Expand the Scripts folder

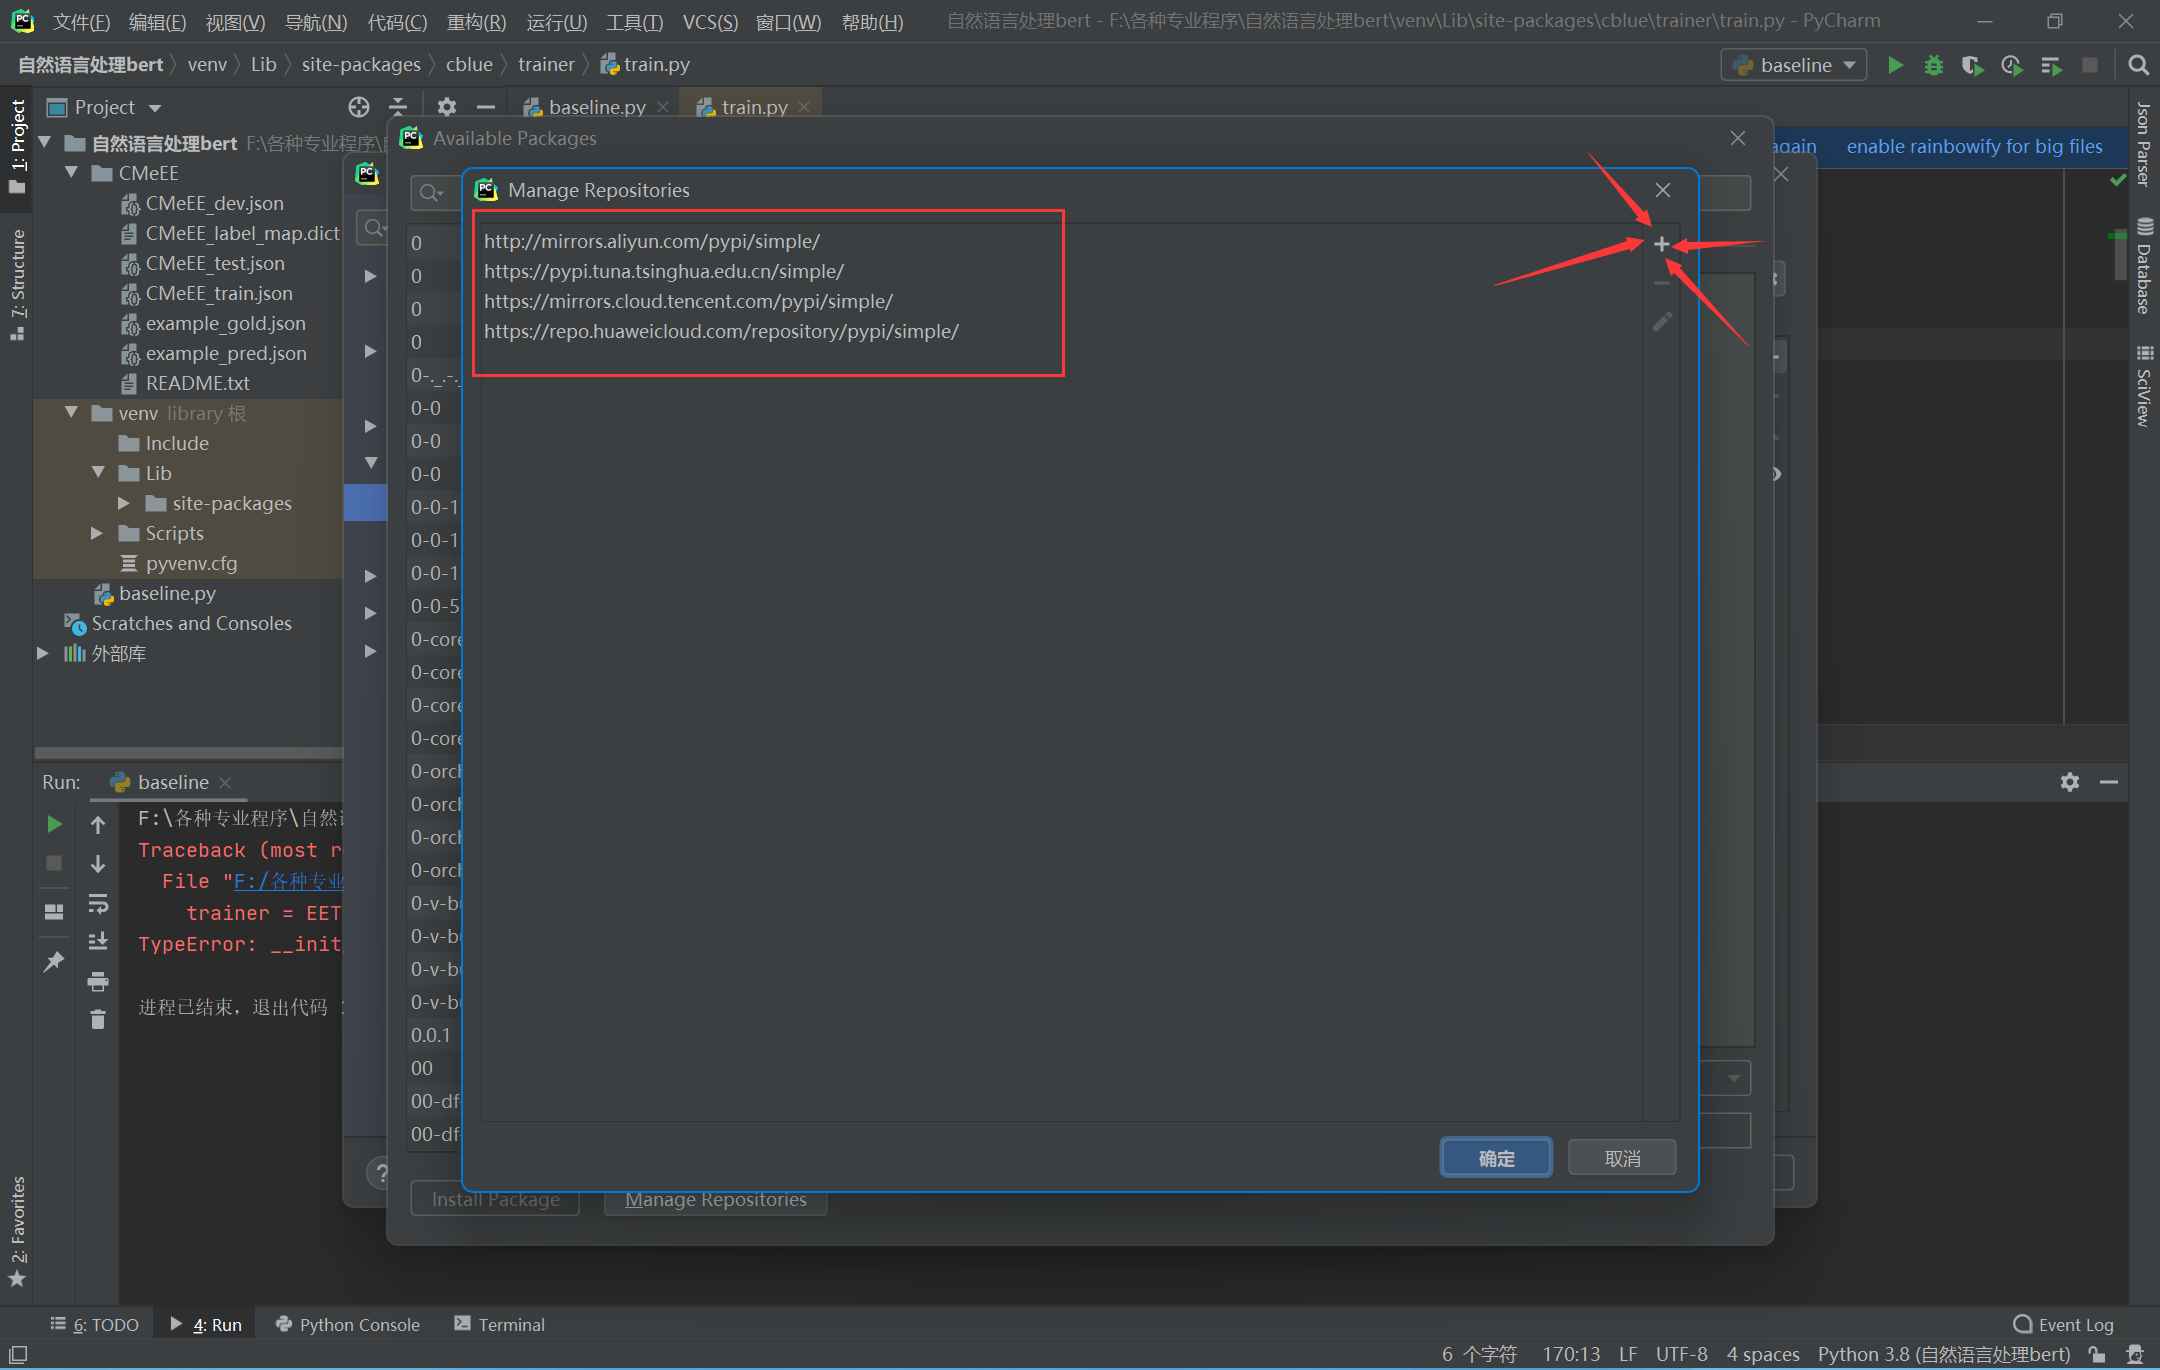coord(97,533)
